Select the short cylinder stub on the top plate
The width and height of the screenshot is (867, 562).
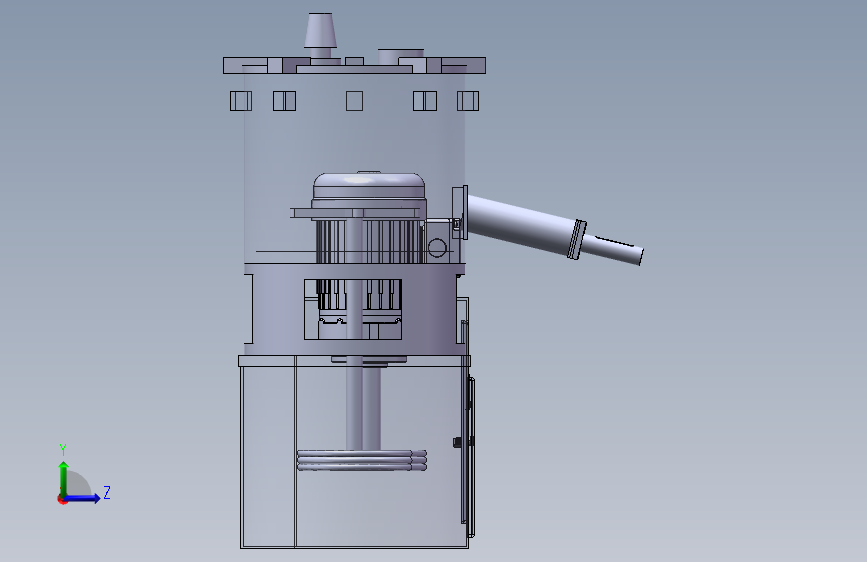(401, 55)
